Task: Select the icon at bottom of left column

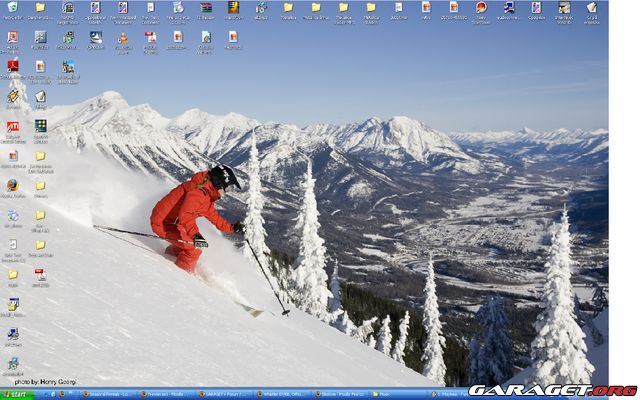Action: 12,364
